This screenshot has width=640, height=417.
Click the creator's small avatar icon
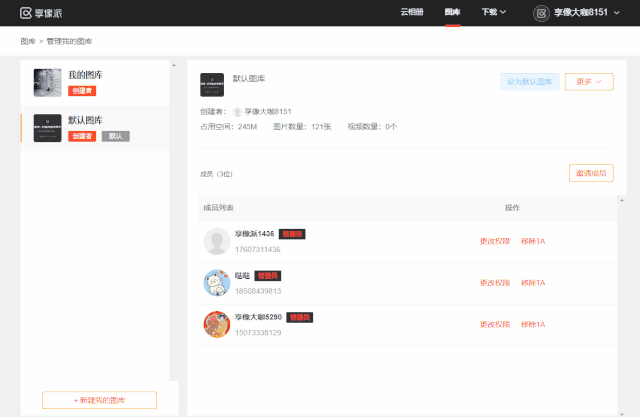pyautogui.click(x=237, y=112)
